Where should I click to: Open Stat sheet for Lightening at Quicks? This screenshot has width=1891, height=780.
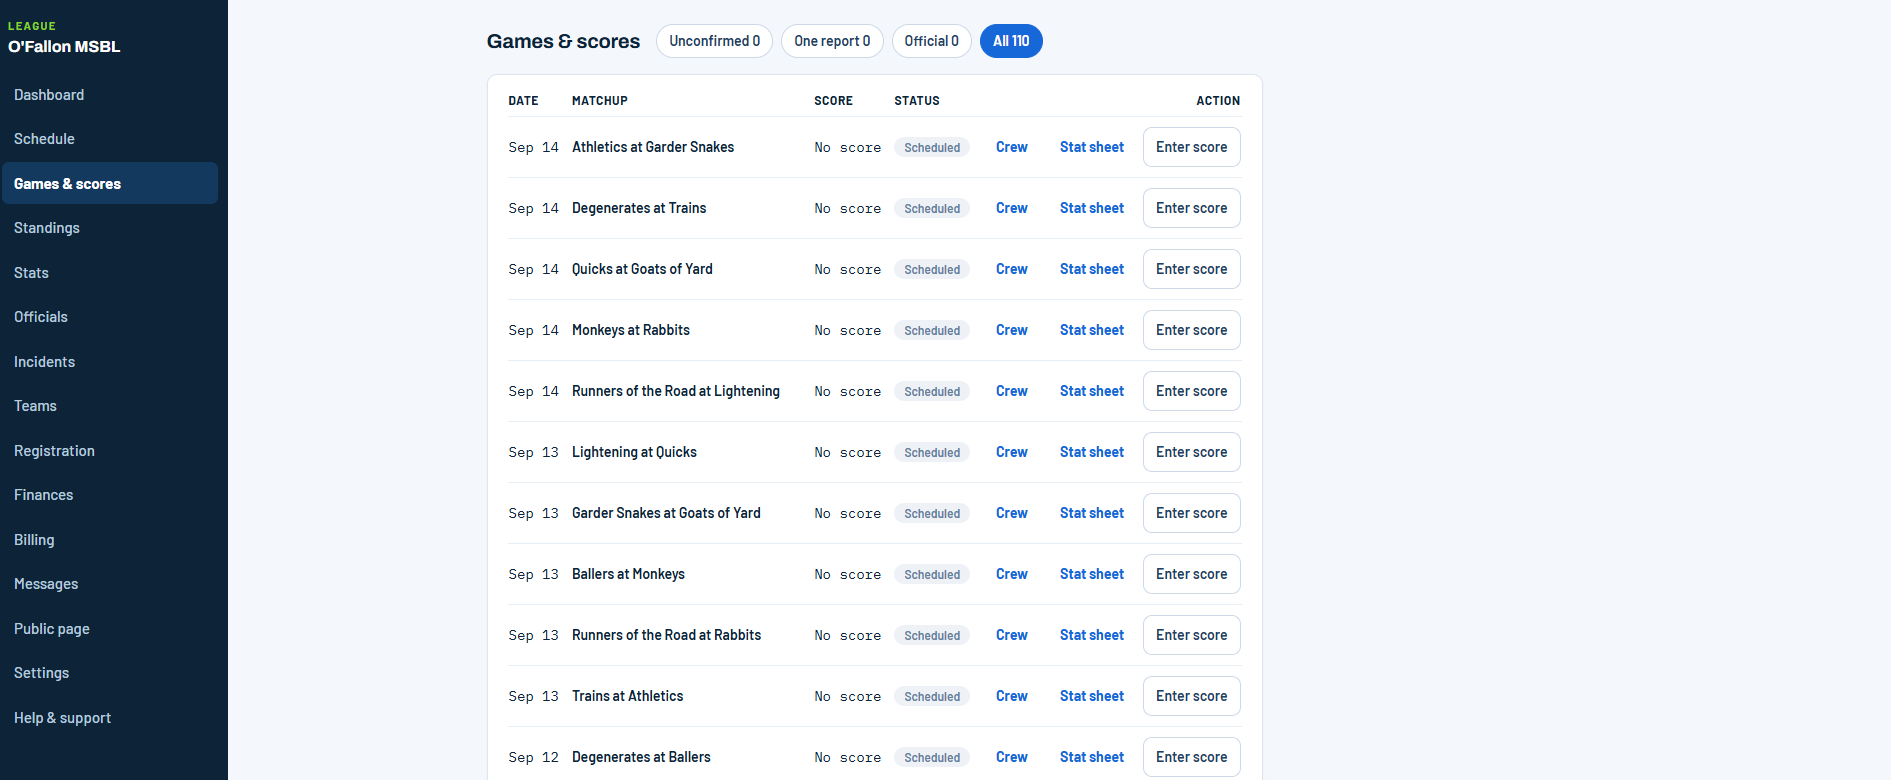(x=1092, y=452)
